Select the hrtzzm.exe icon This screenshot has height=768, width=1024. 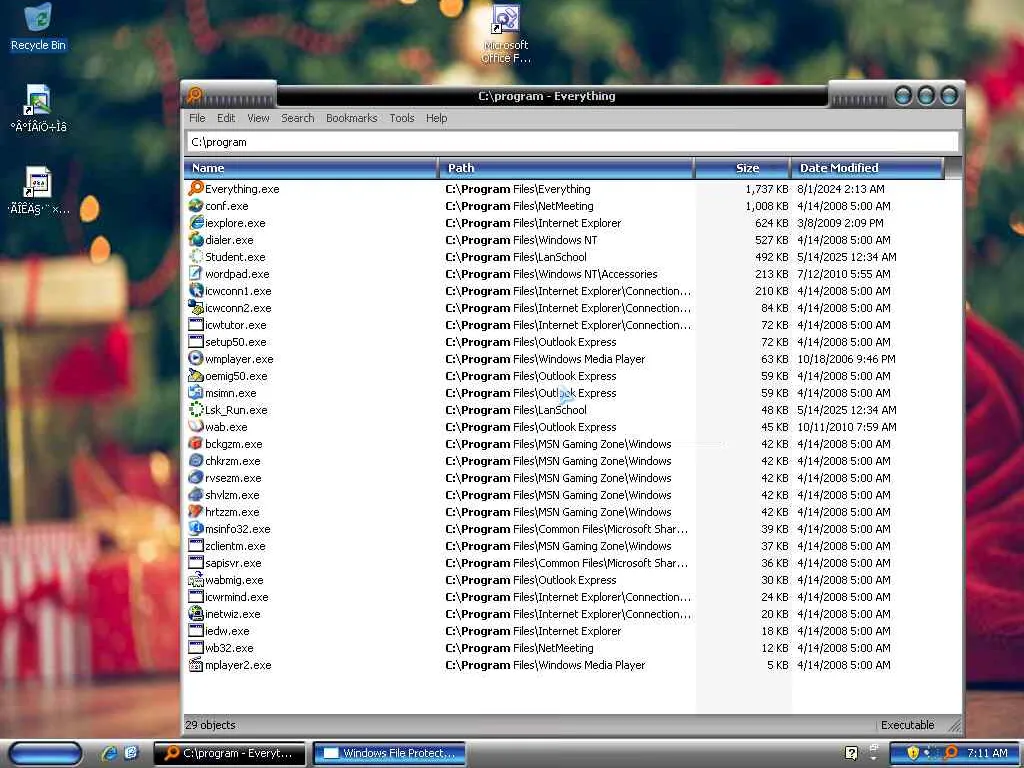[x=196, y=511]
